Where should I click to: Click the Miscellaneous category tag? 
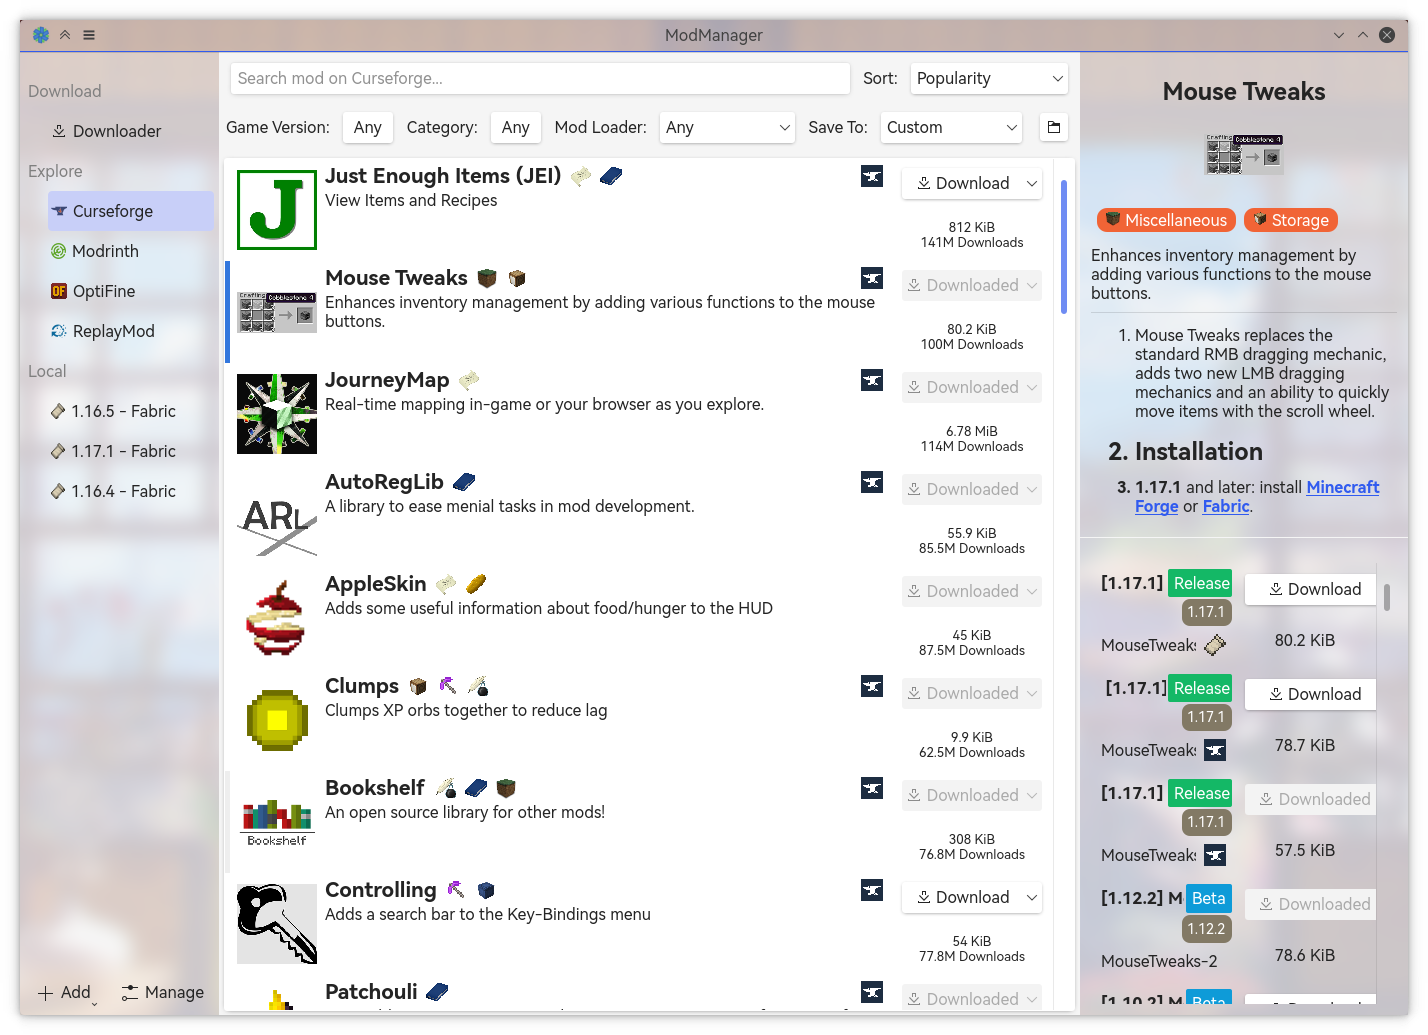pyautogui.click(x=1166, y=220)
